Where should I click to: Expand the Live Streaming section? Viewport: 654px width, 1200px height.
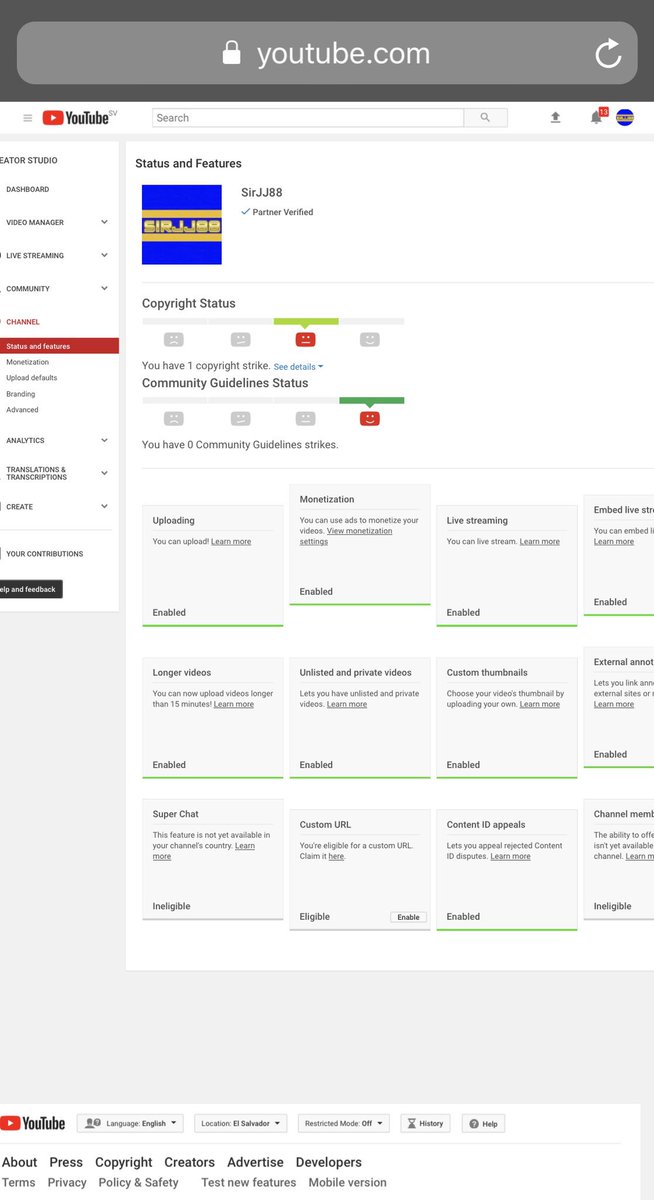tap(104, 255)
